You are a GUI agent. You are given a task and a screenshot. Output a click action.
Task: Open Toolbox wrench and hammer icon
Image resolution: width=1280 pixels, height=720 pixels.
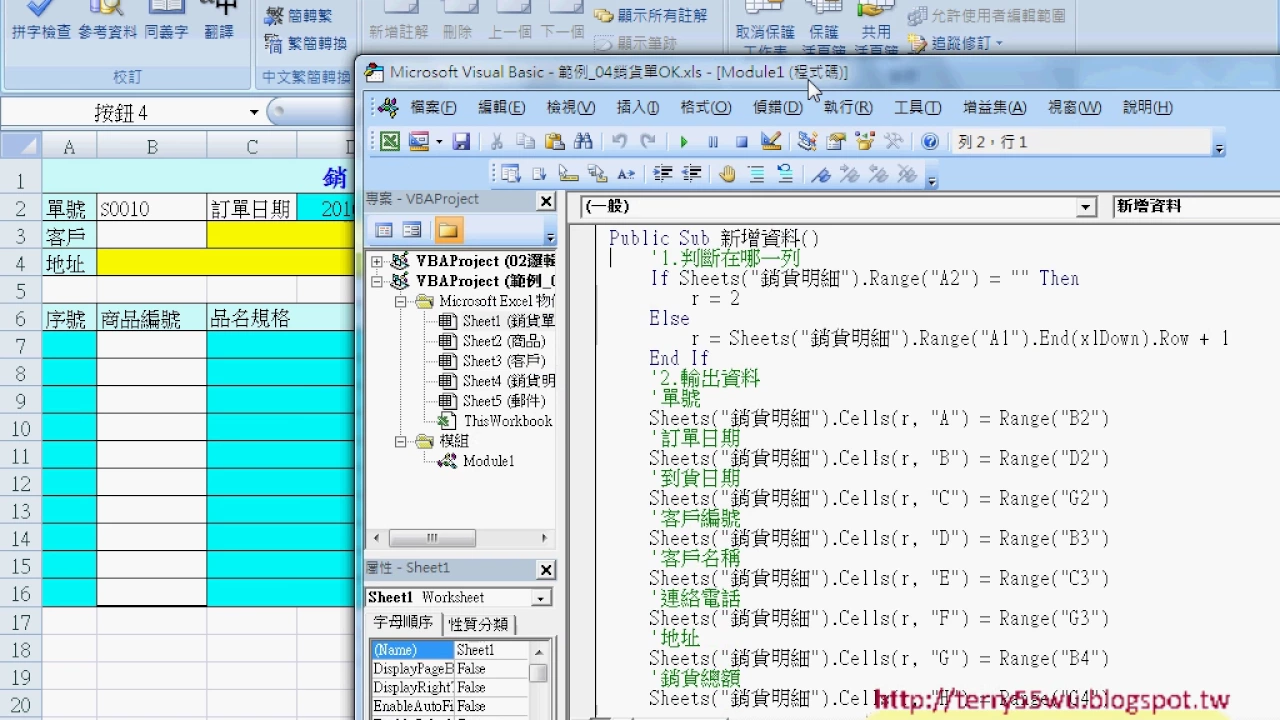point(894,142)
